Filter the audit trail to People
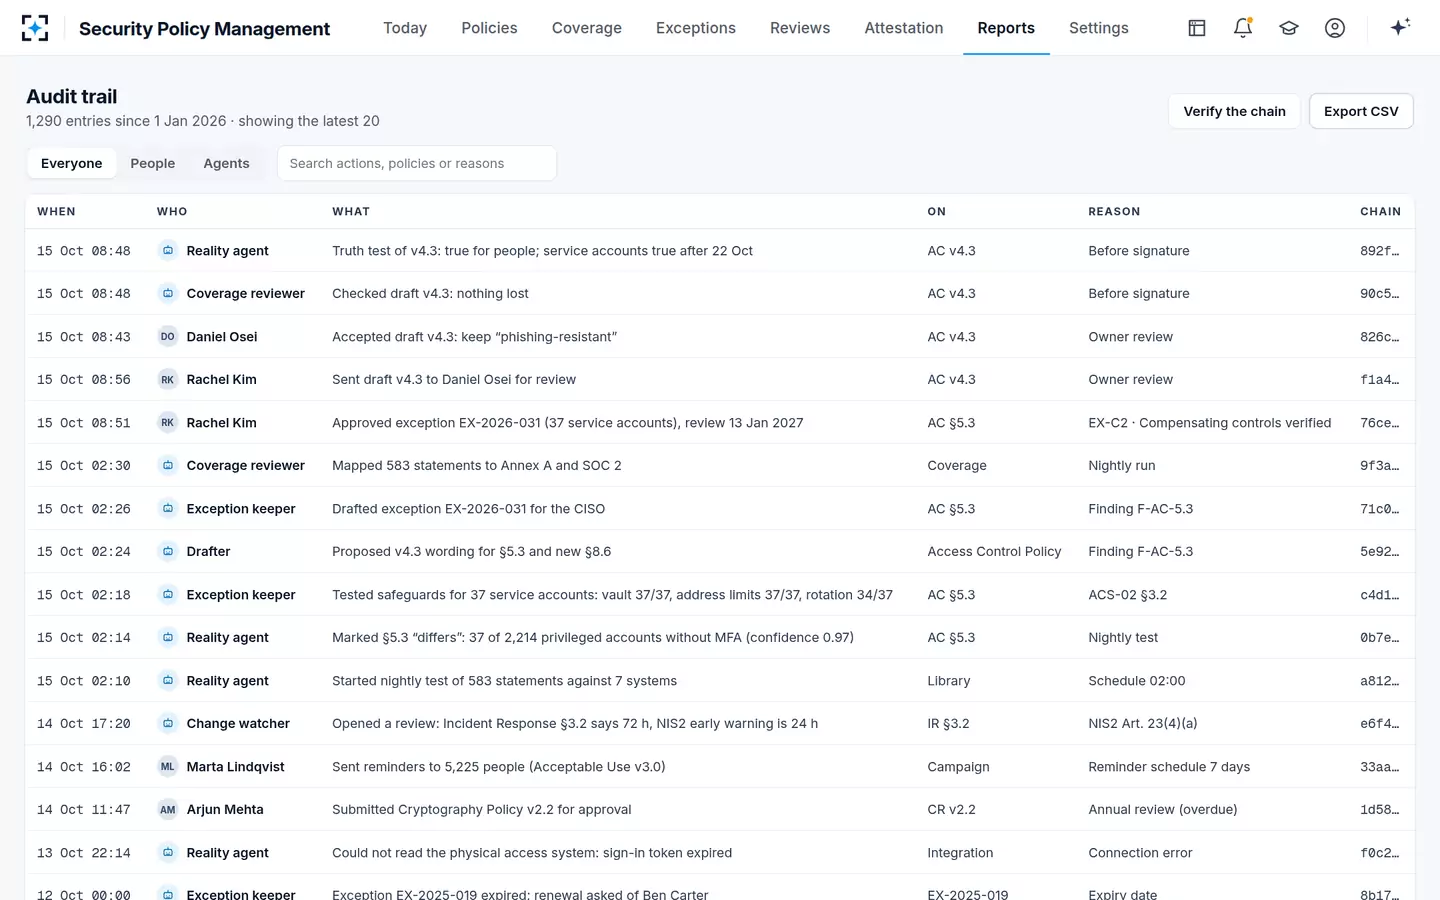Screen dimensions: 1440x900 pos(153,164)
